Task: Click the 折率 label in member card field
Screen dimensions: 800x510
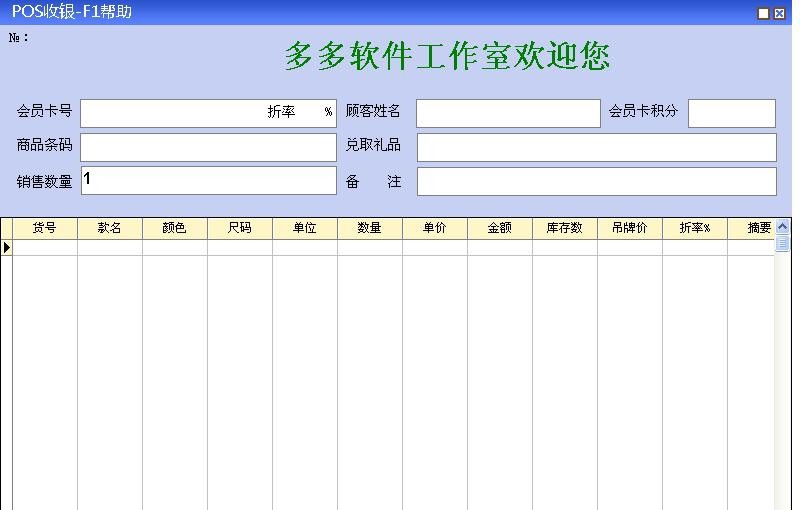Action: coord(281,112)
